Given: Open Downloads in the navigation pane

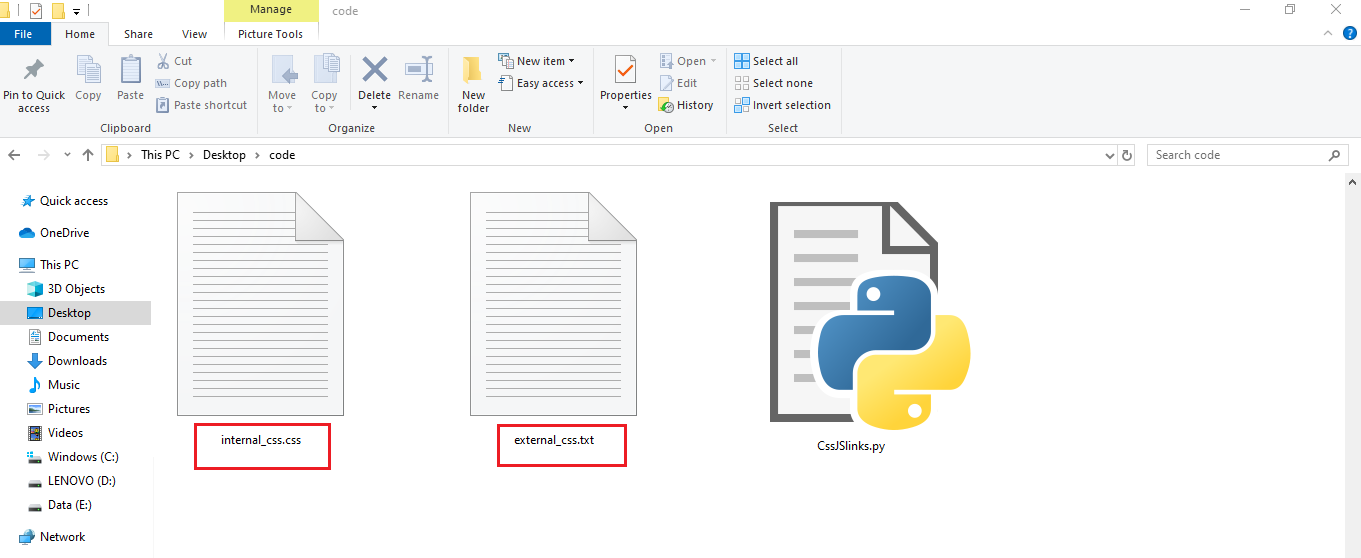Looking at the screenshot, I should pyautogui.click(x=77, y=361).
